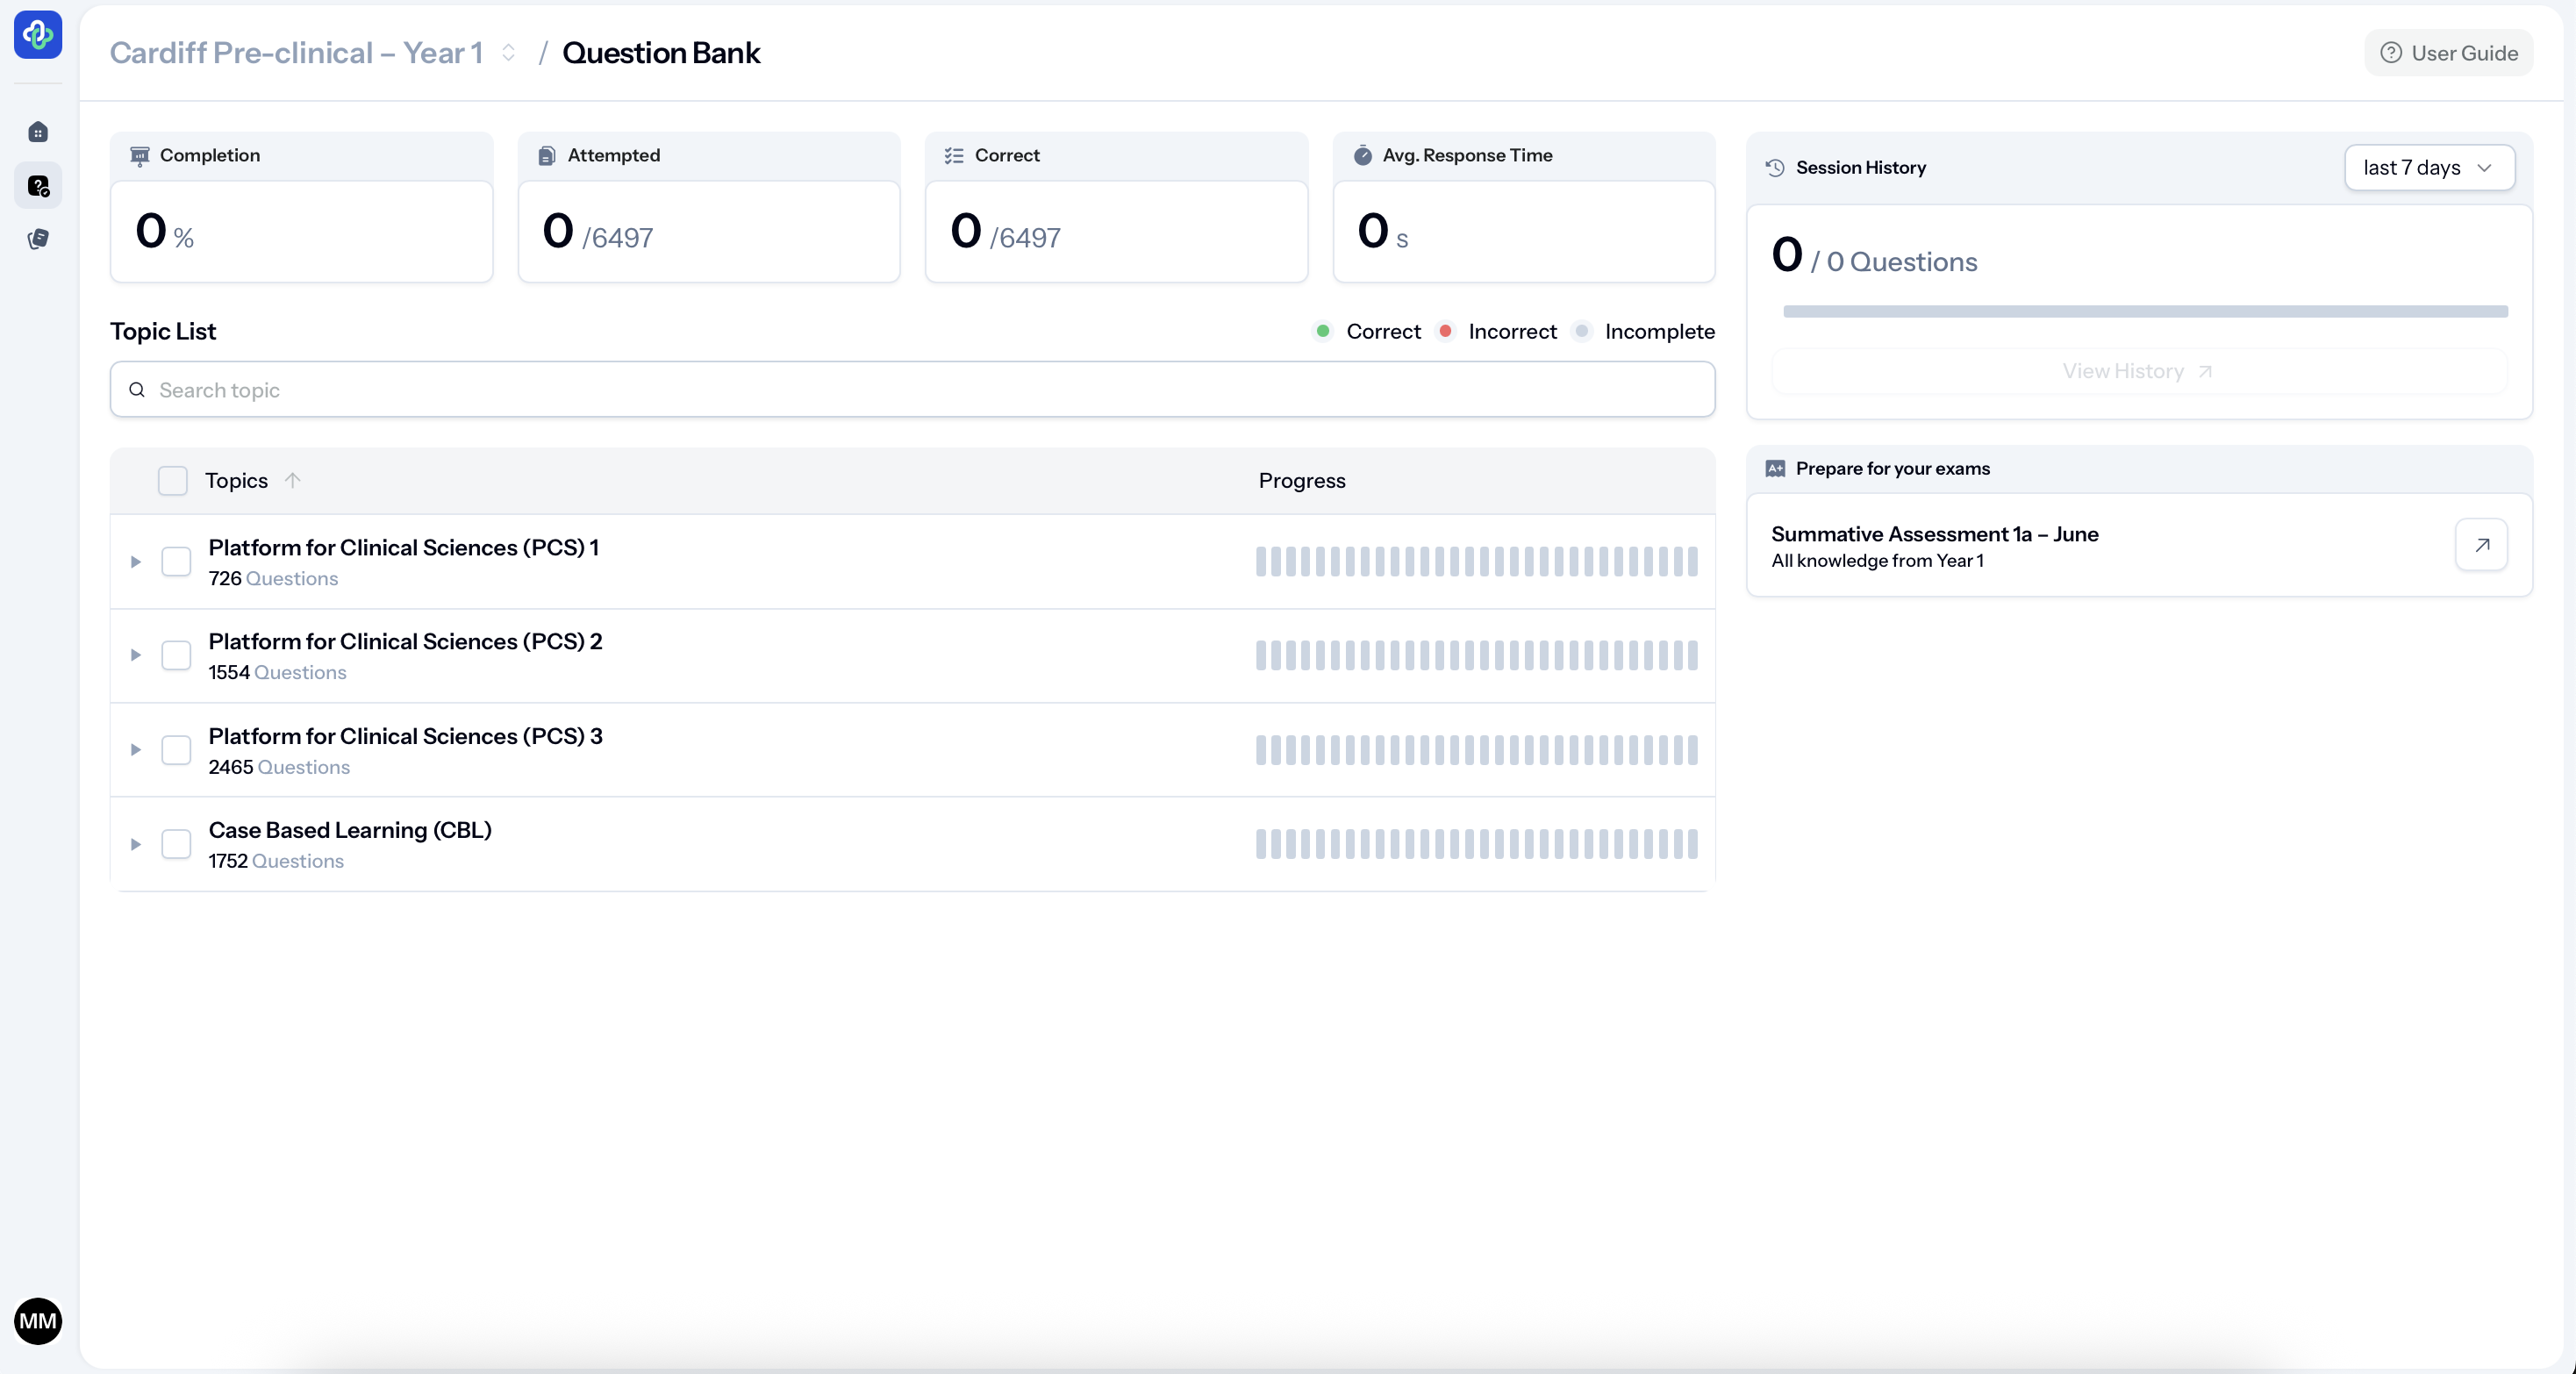Viewport: 2576px width, 1374px height.
Task: Select the Question Bank sidebar icon
Action: coord(38,186)
